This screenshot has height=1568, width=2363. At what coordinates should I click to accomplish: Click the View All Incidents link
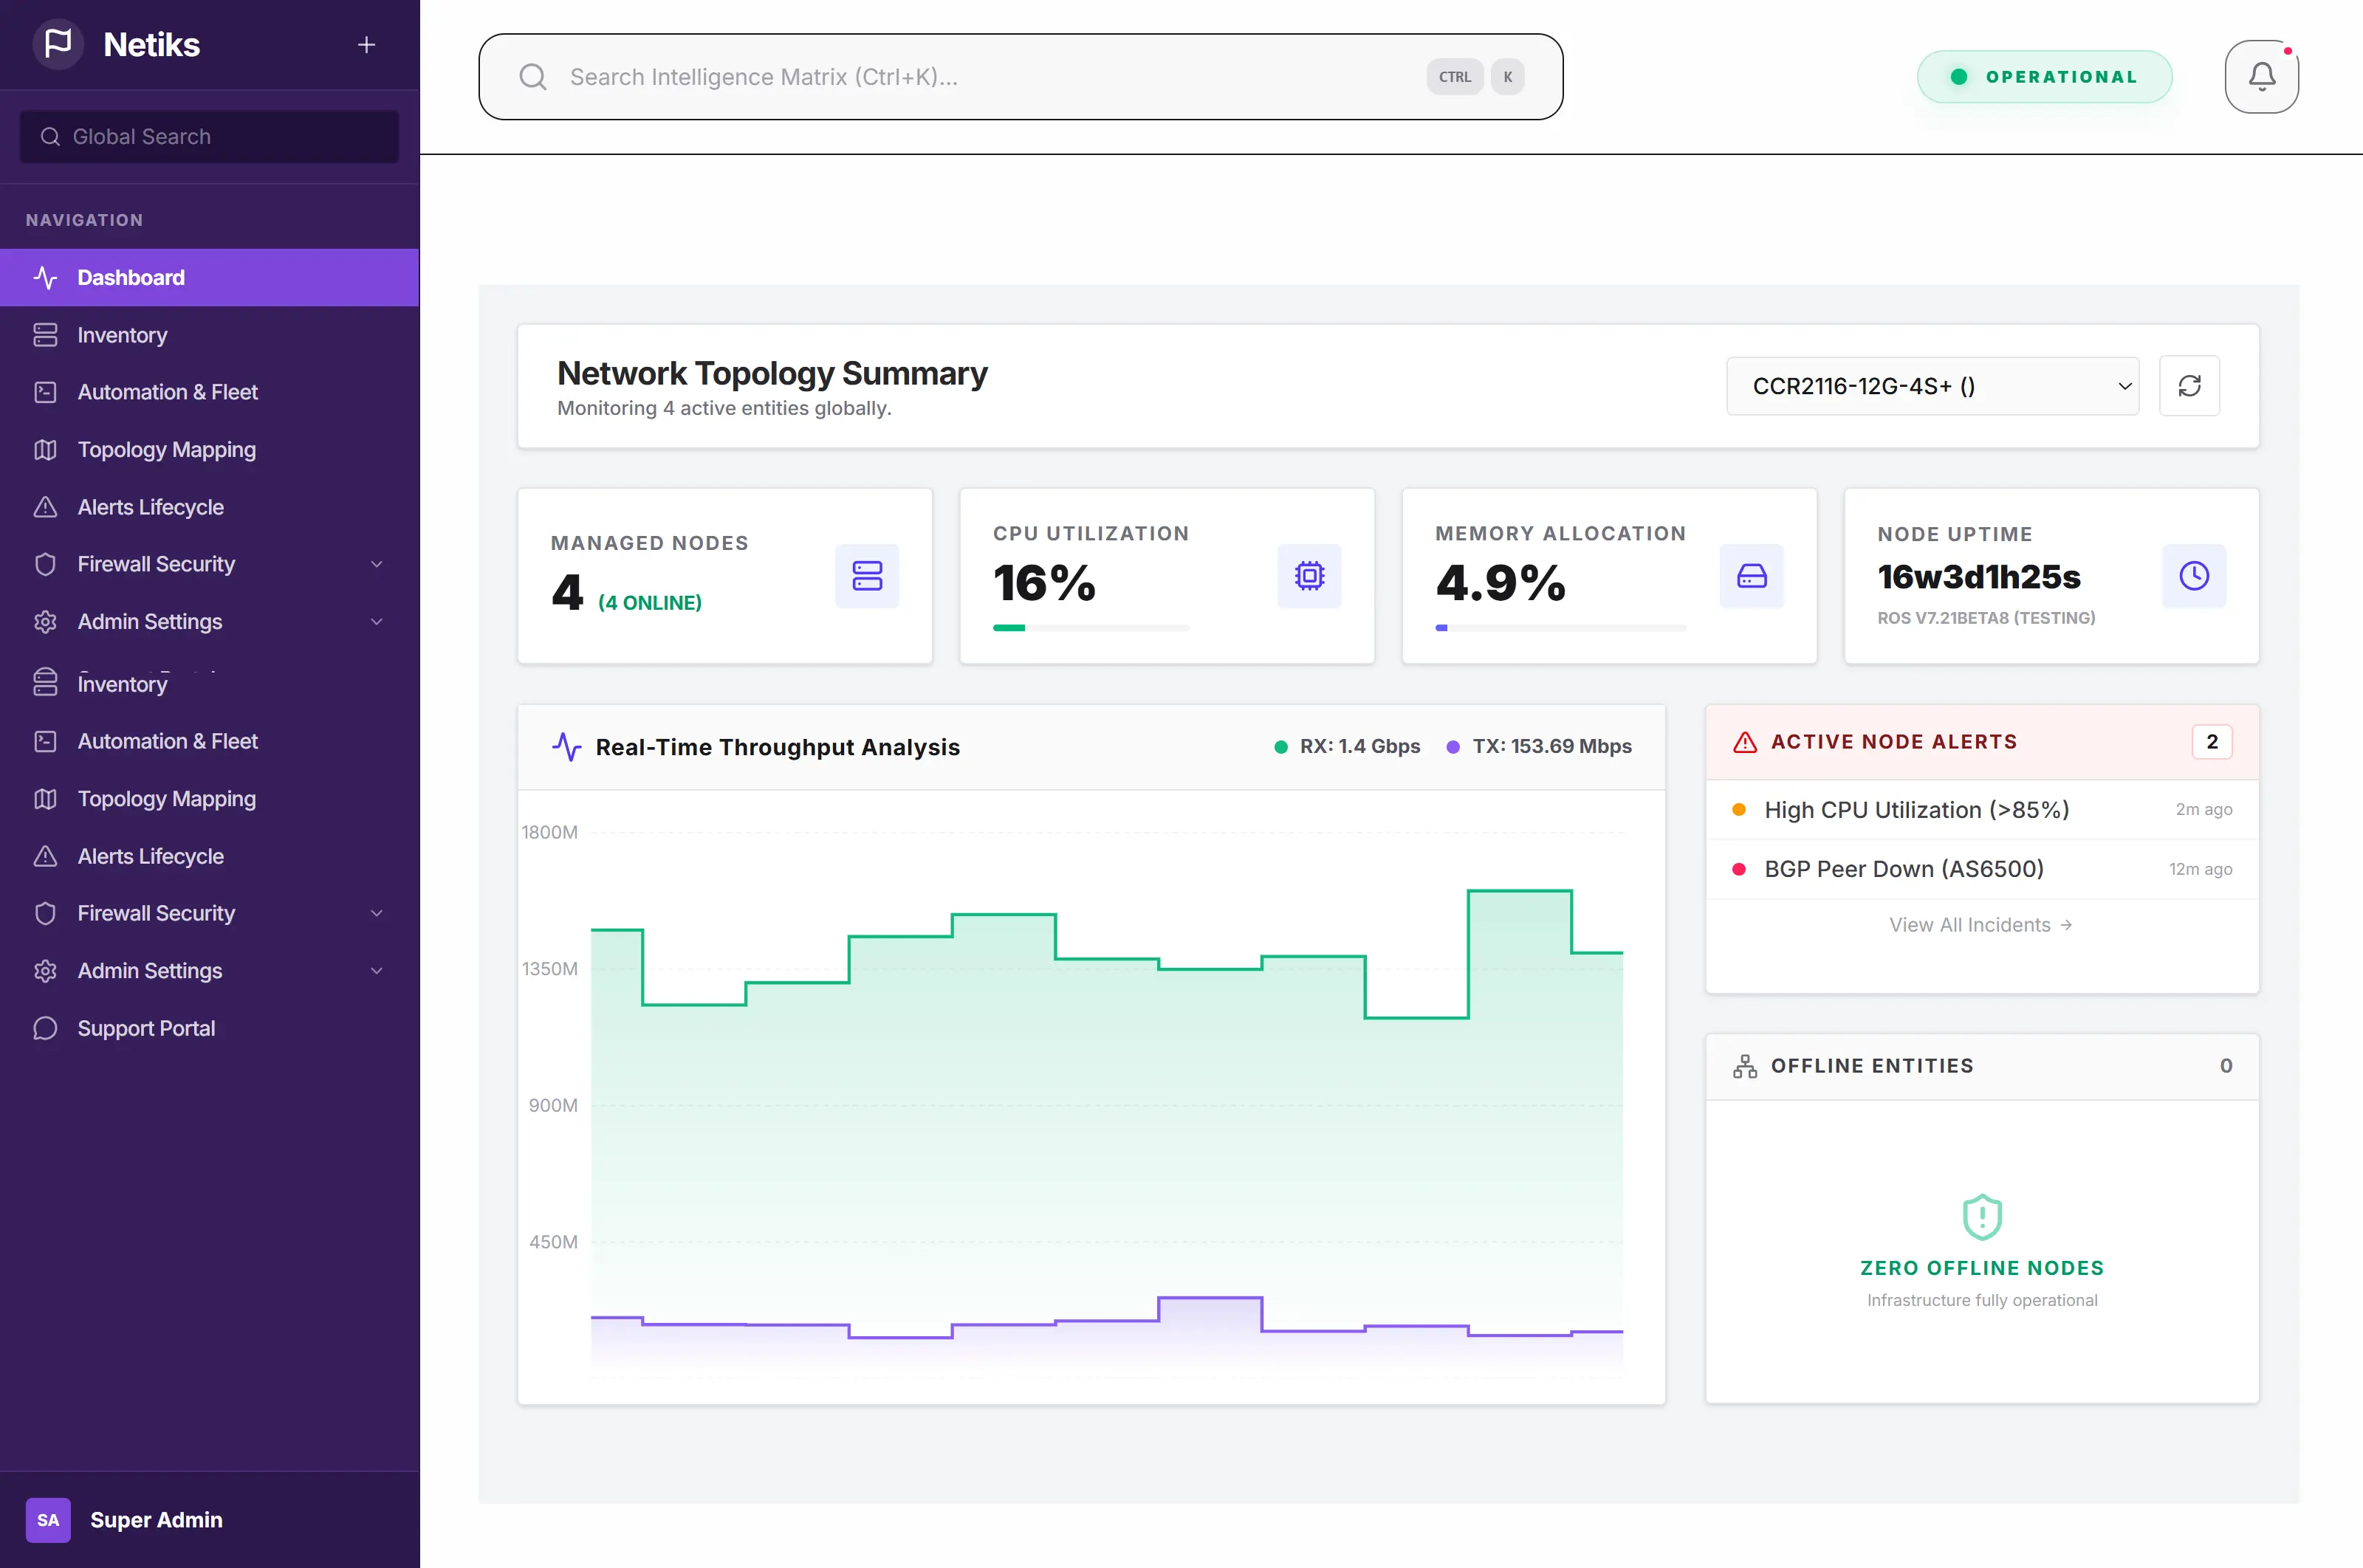point(1981,924)
